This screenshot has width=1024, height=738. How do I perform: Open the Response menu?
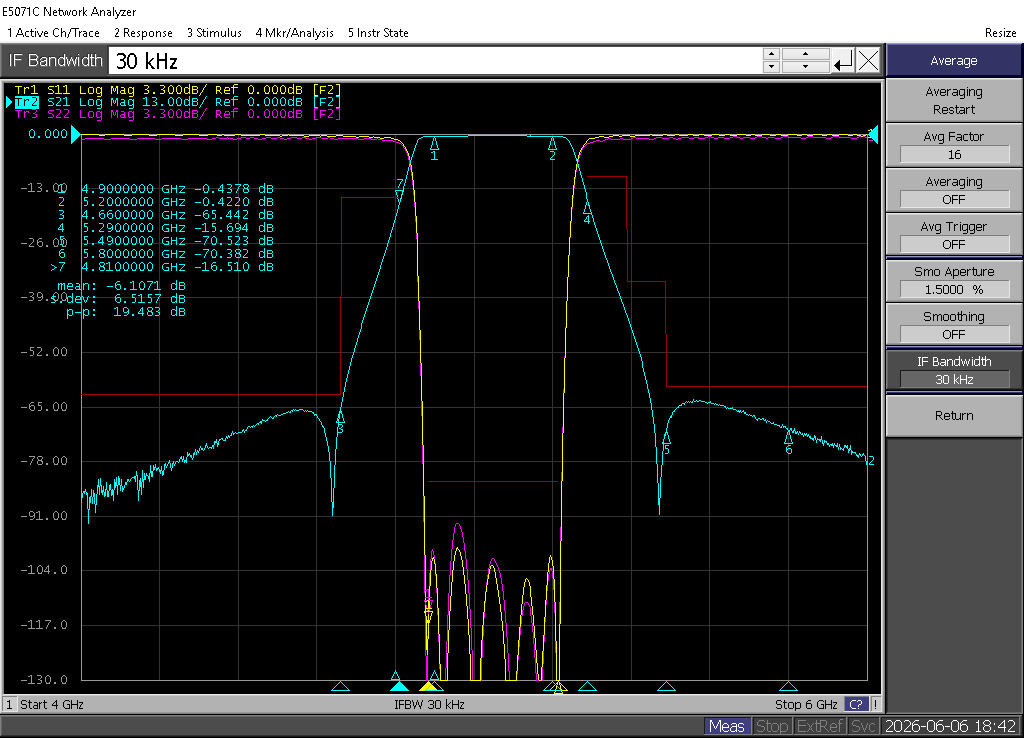coord(143,33)
